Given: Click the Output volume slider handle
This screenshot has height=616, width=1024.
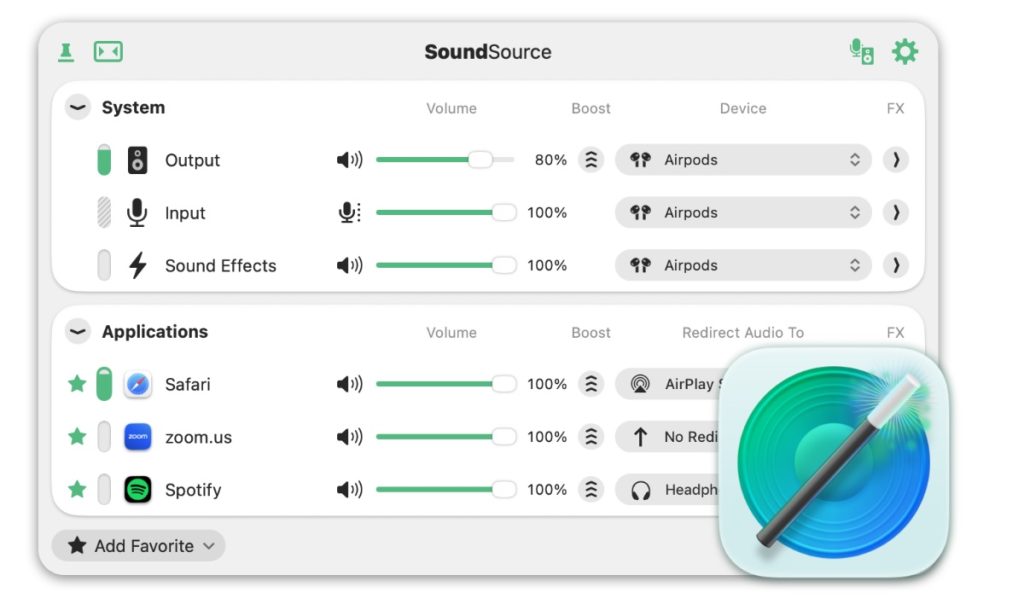Looking at the screenshot, I should [x=481, y=160].
